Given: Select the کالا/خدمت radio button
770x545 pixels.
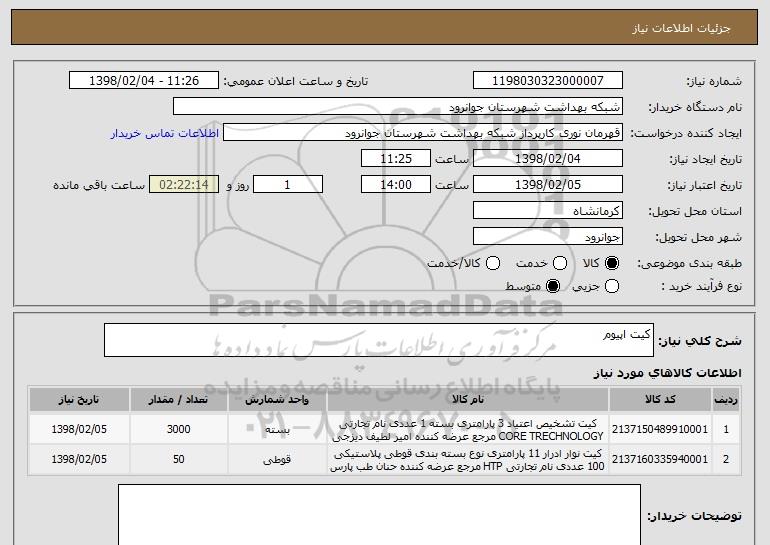Looking at the screenshot, I should point(493,263).
